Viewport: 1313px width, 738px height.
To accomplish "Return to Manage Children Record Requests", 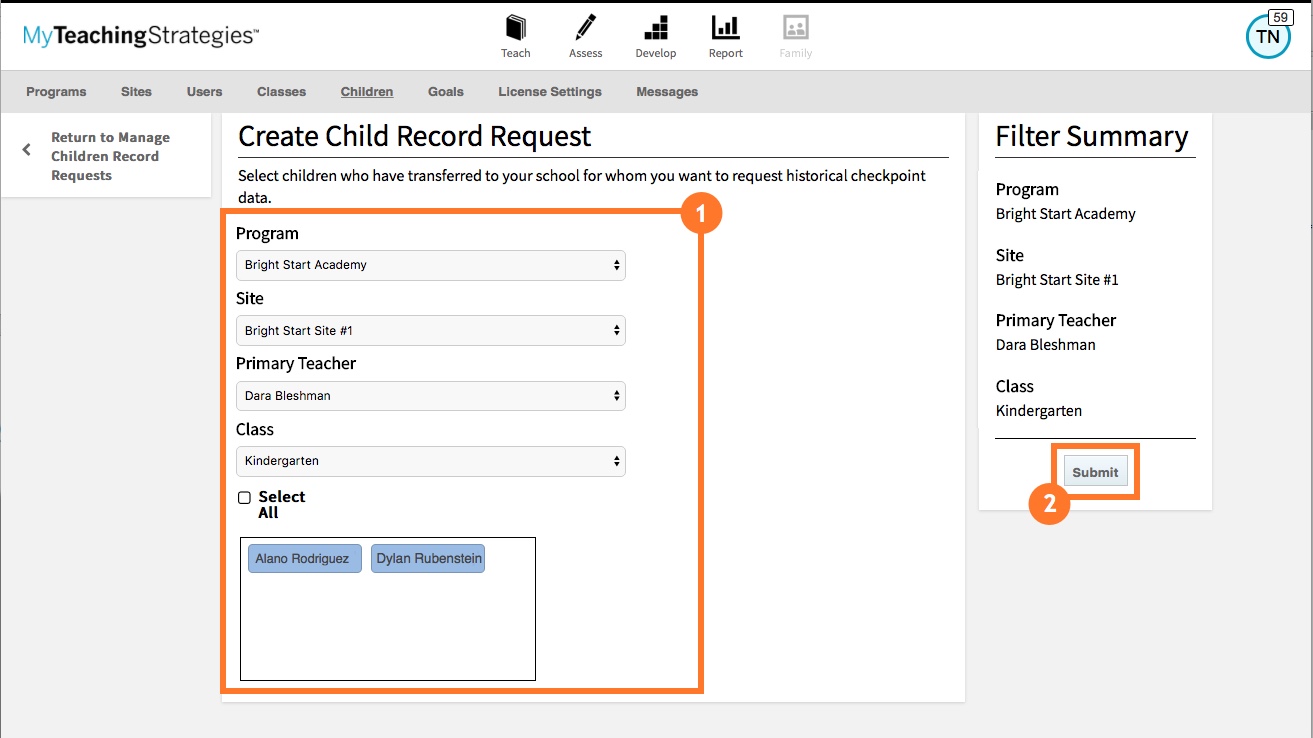I will coord(109,156).
